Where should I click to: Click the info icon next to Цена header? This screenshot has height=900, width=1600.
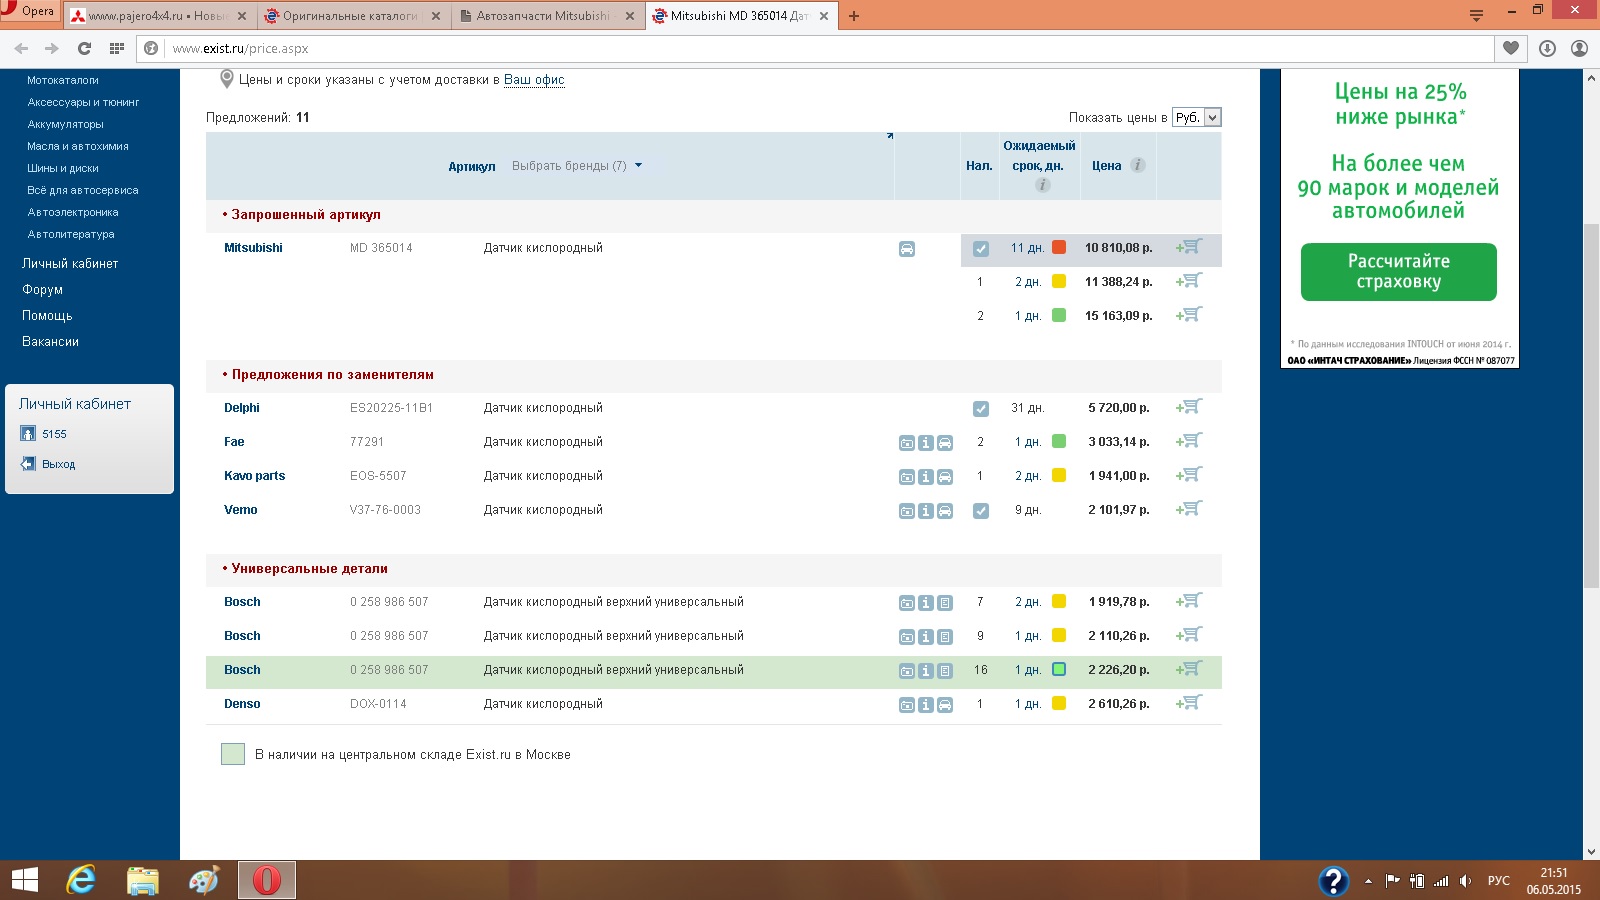point(1137,165)
